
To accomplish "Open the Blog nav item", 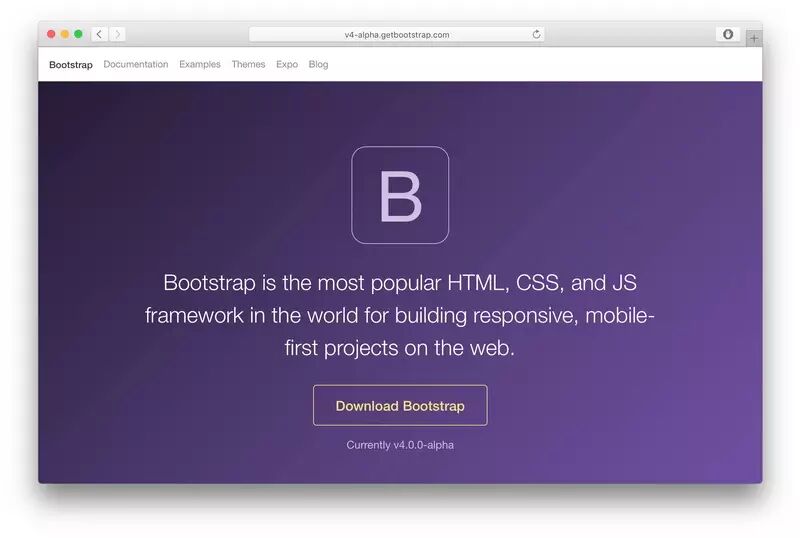I will (x=318, y=64).
